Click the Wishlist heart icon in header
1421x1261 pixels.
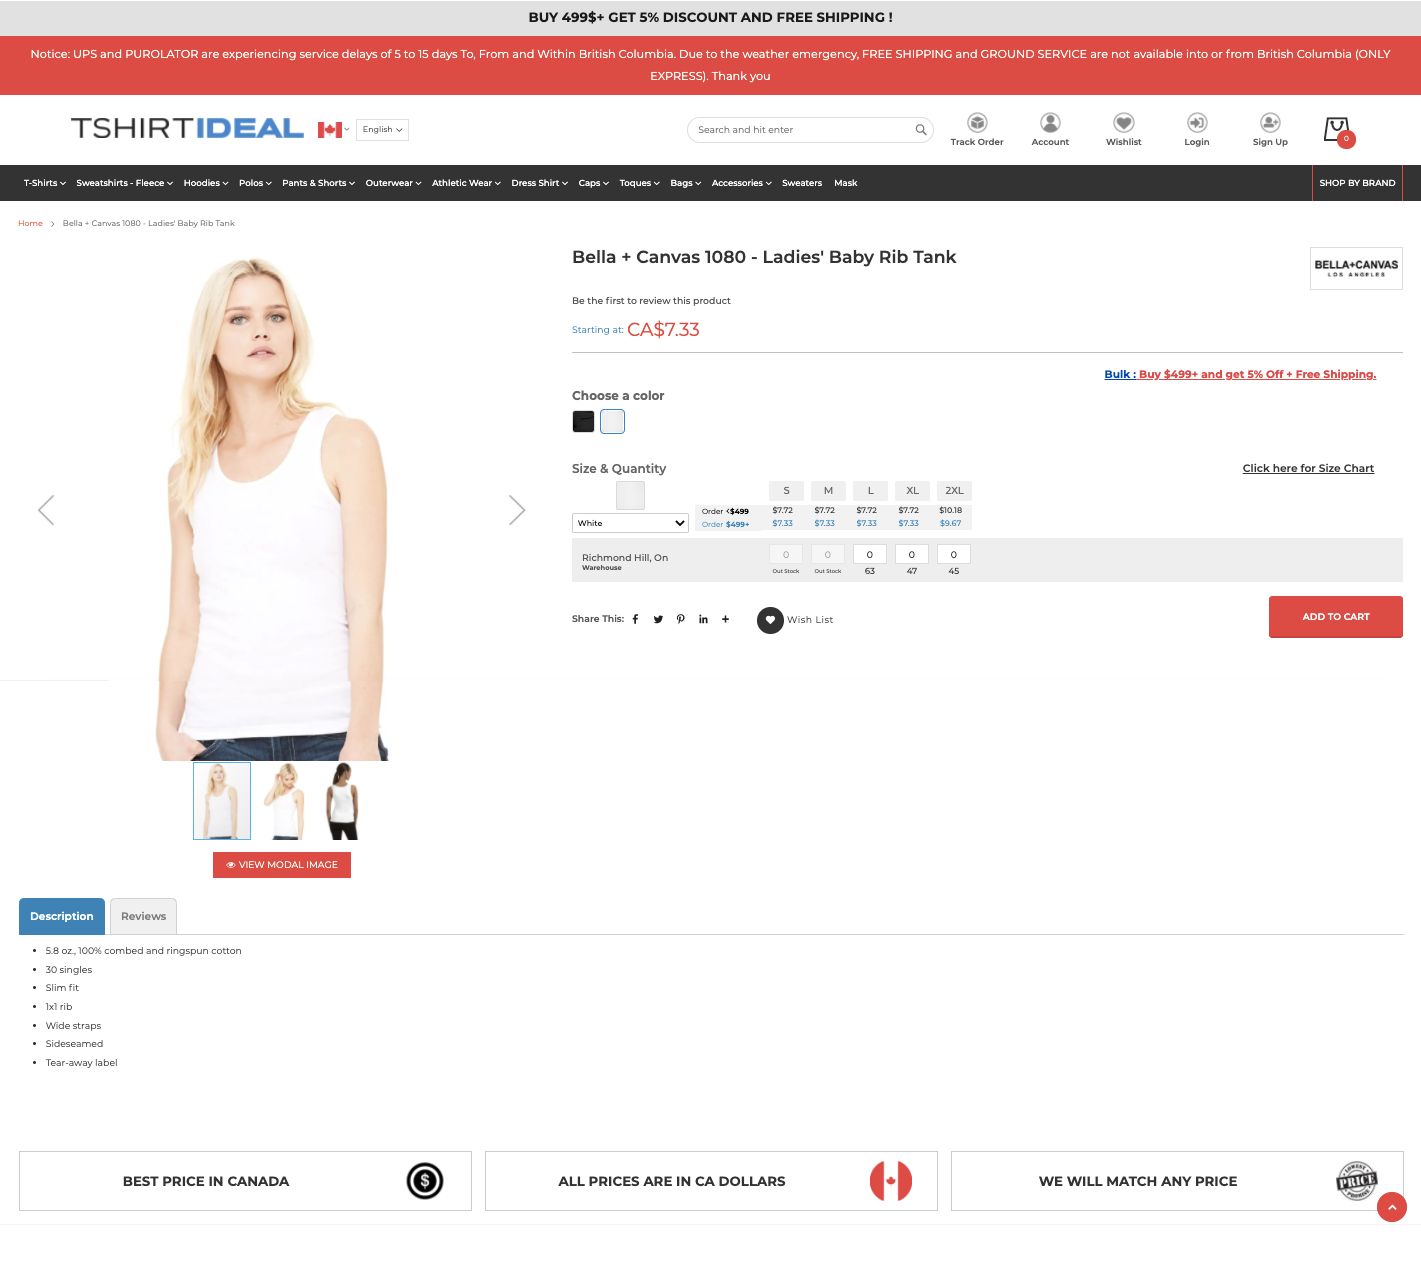[x=1124, y=123]
